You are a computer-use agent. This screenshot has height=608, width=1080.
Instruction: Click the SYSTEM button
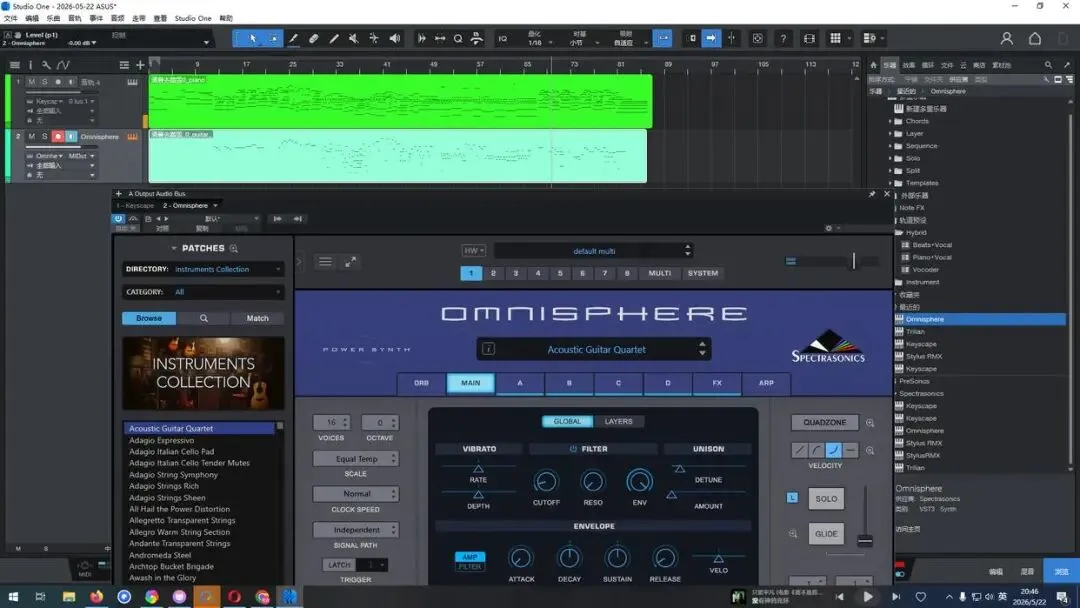pos(703,273)
